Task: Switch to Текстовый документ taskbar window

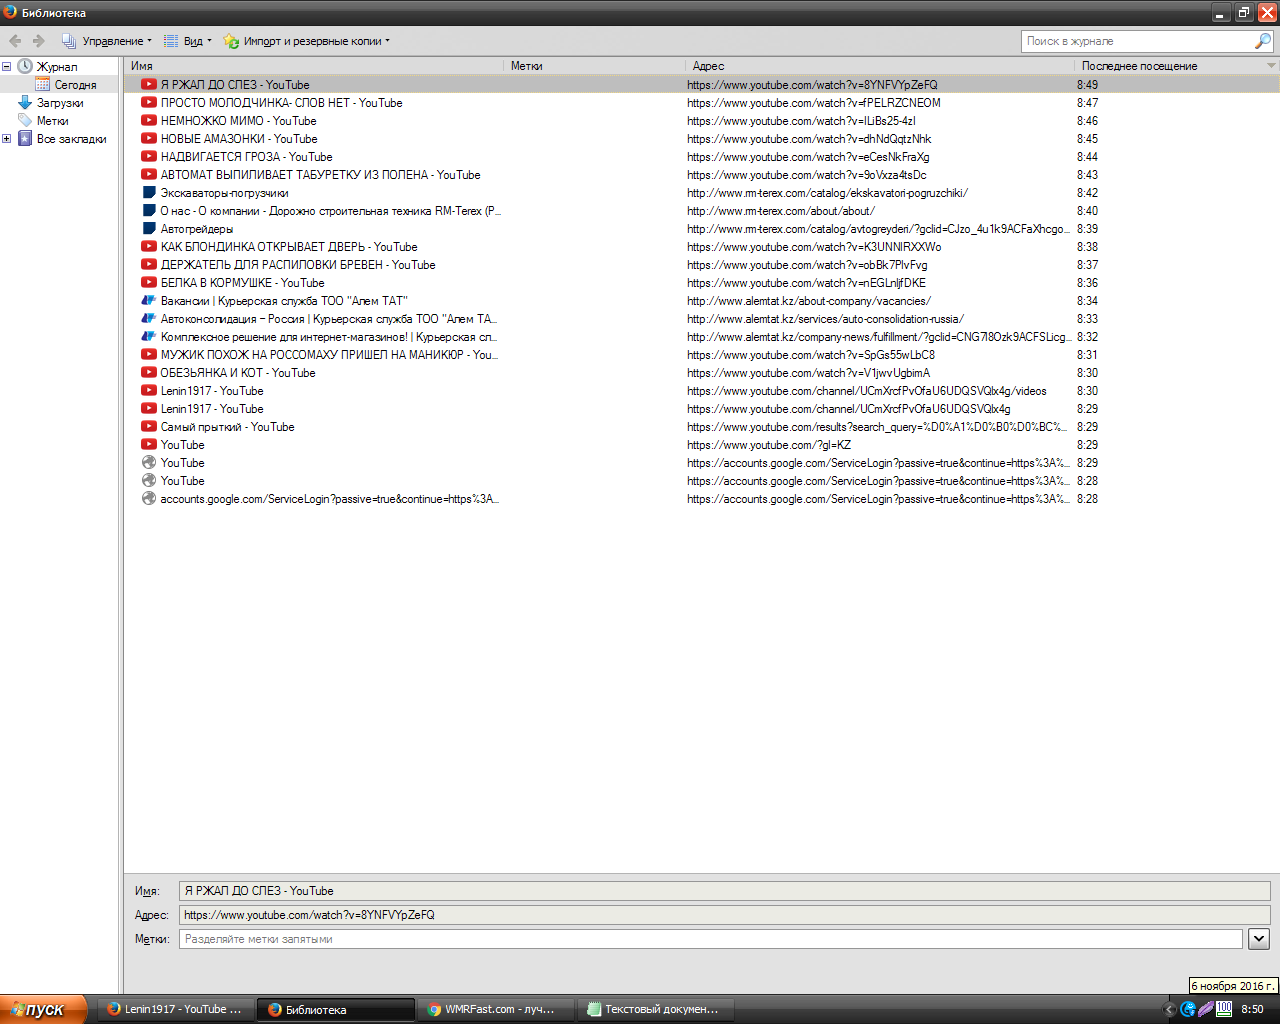Action: click(x=658, y=1010)
